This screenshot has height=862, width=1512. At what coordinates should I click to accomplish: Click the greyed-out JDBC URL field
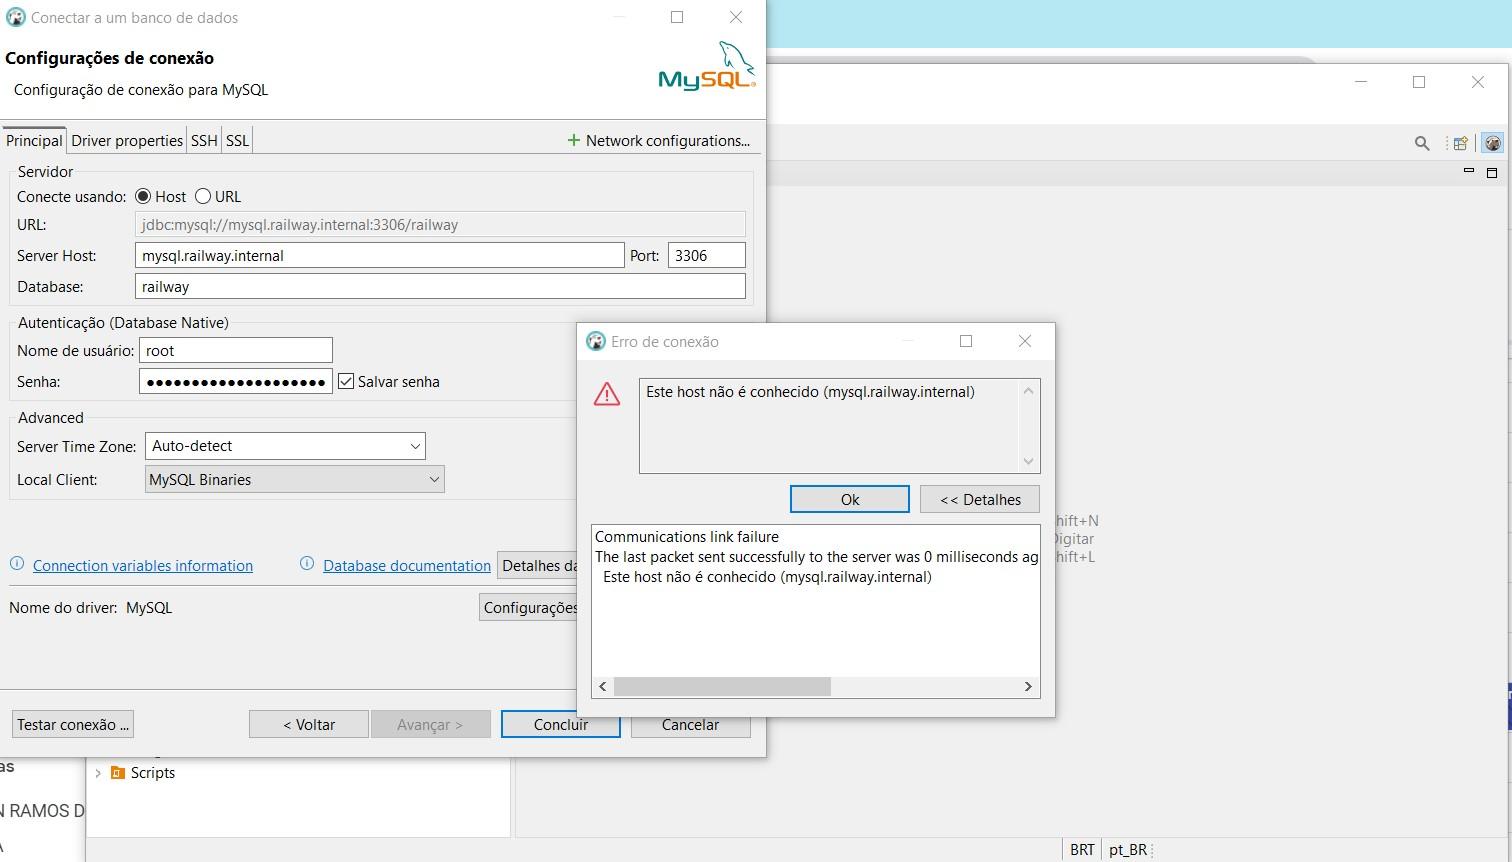(x=440, y=224)
